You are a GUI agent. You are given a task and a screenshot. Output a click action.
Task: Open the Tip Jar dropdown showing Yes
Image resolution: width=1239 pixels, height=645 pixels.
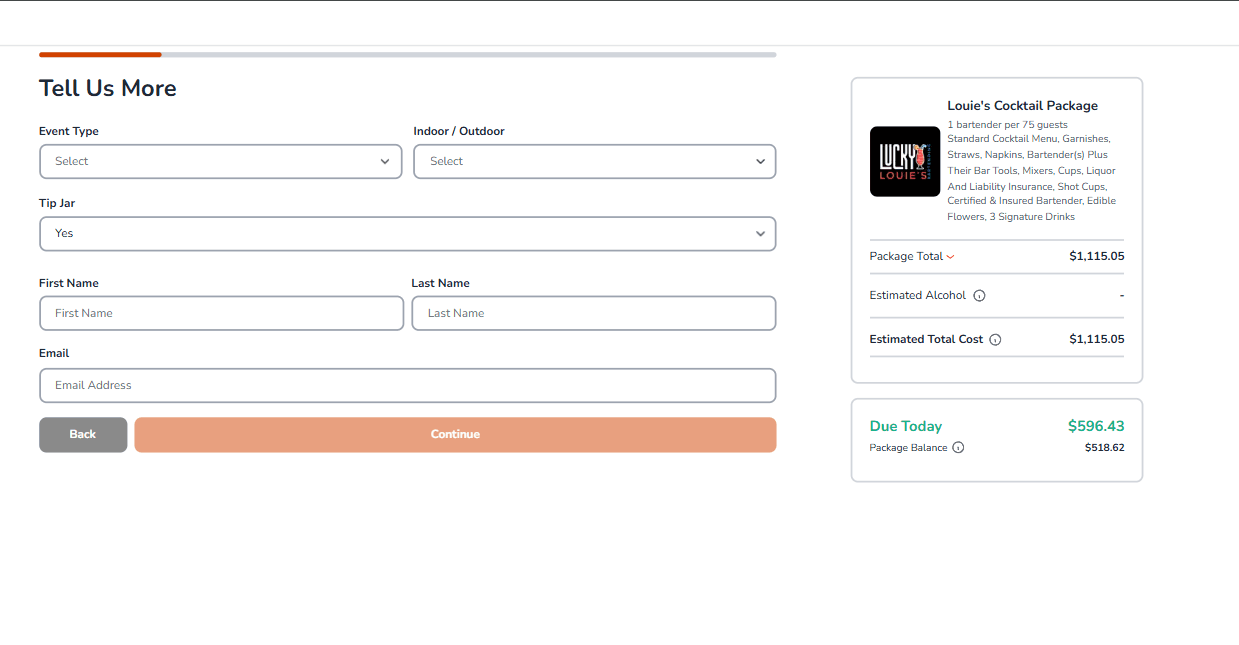point(408,233)
